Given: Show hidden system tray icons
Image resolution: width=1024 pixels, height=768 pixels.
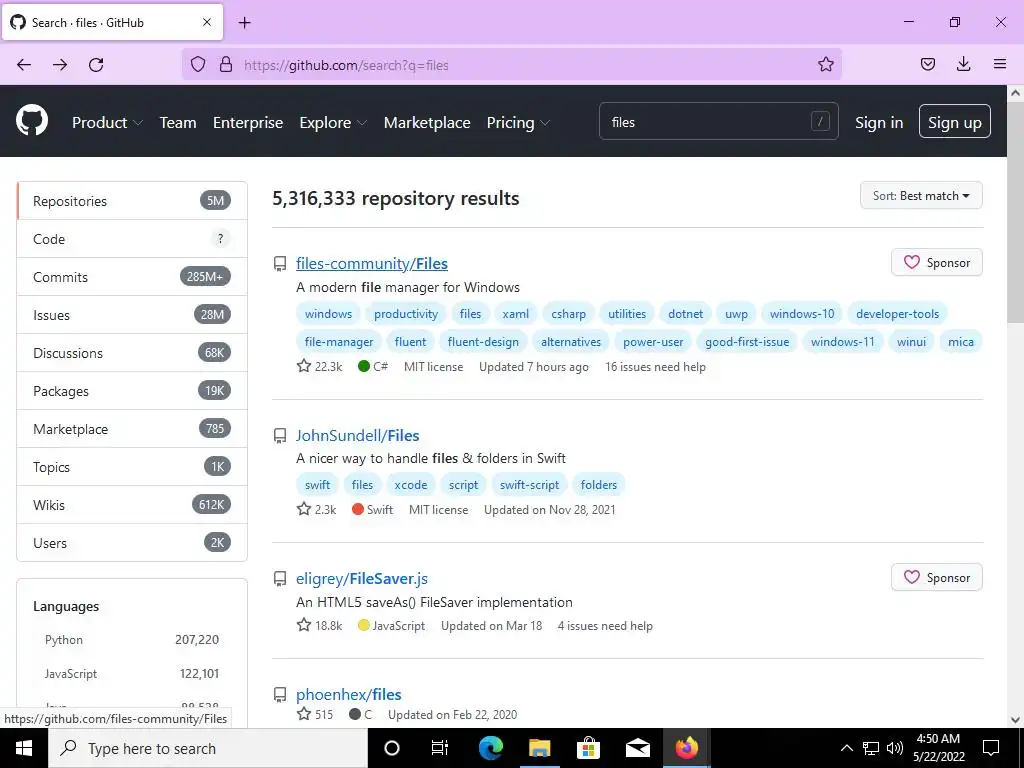Looking at the screenshot, I should [846, 748].
